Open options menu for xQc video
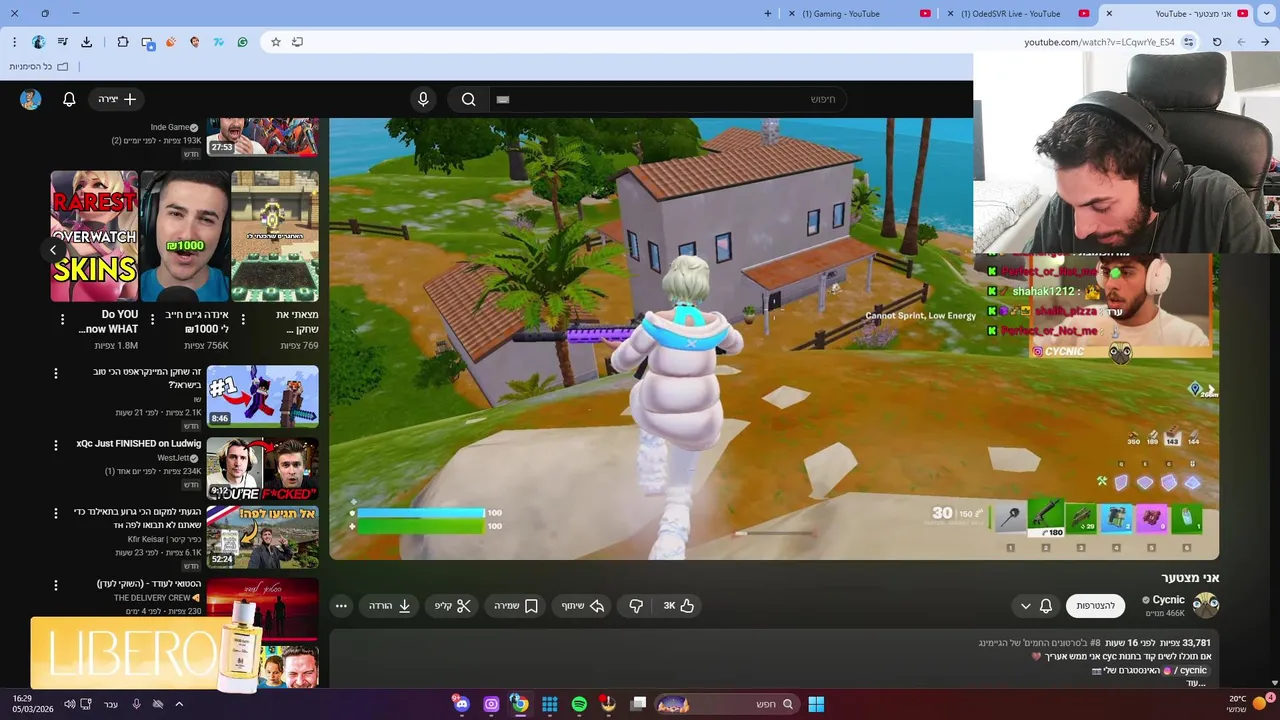 pyautogui.click(x=56, y=444)
